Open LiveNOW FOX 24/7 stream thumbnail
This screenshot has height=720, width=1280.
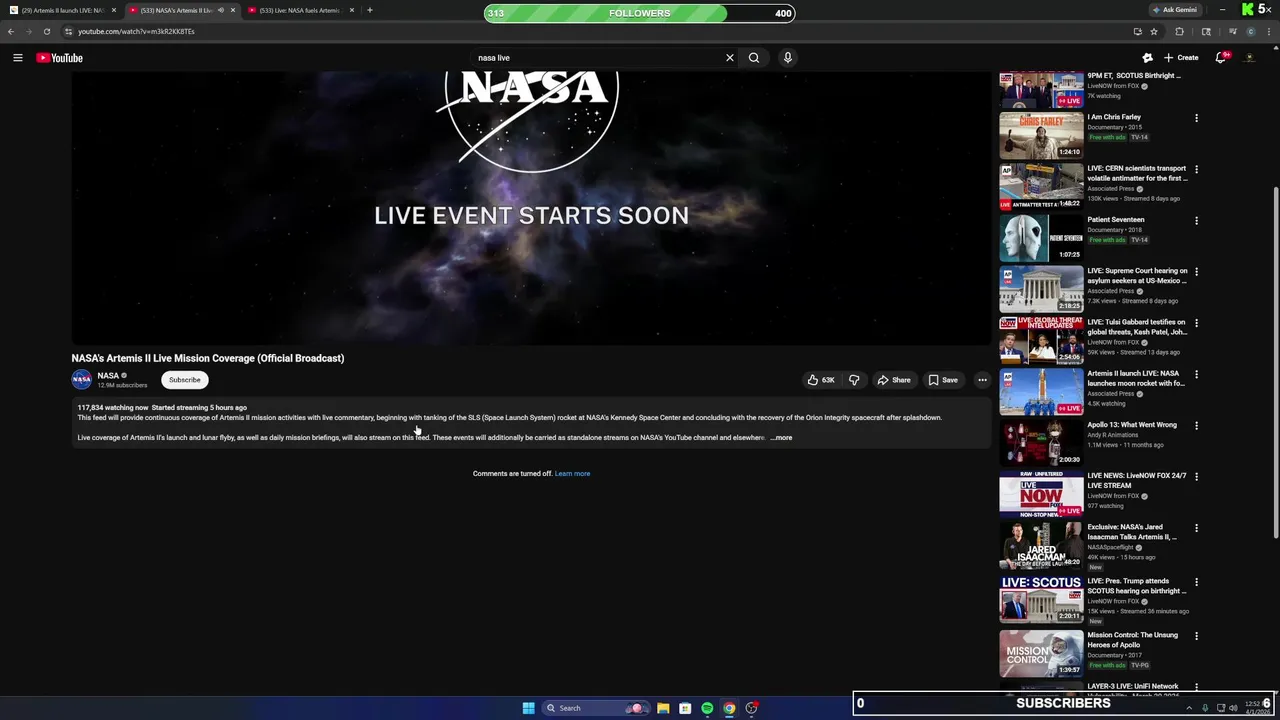tap(1041, 494)
